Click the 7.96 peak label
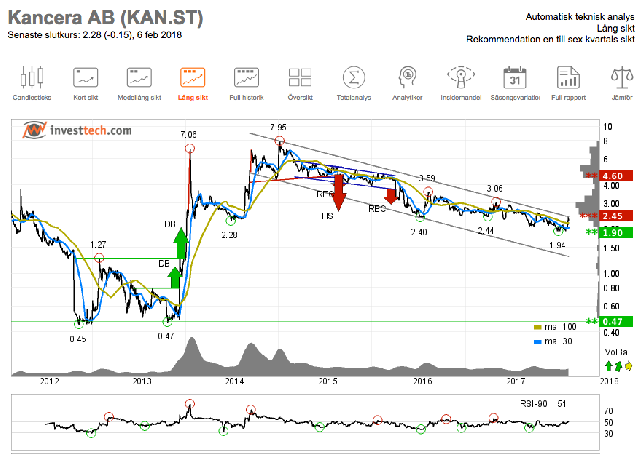This screenshot has height=454, width=640. tap(278, 127)
